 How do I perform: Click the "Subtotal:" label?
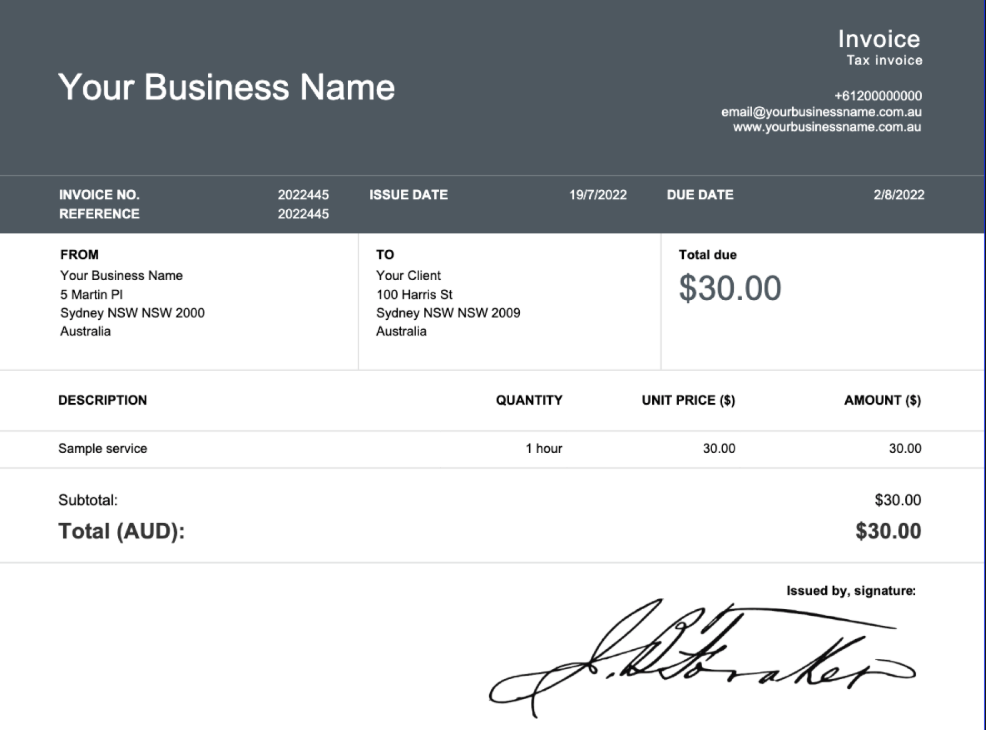[x=88, y=500]
